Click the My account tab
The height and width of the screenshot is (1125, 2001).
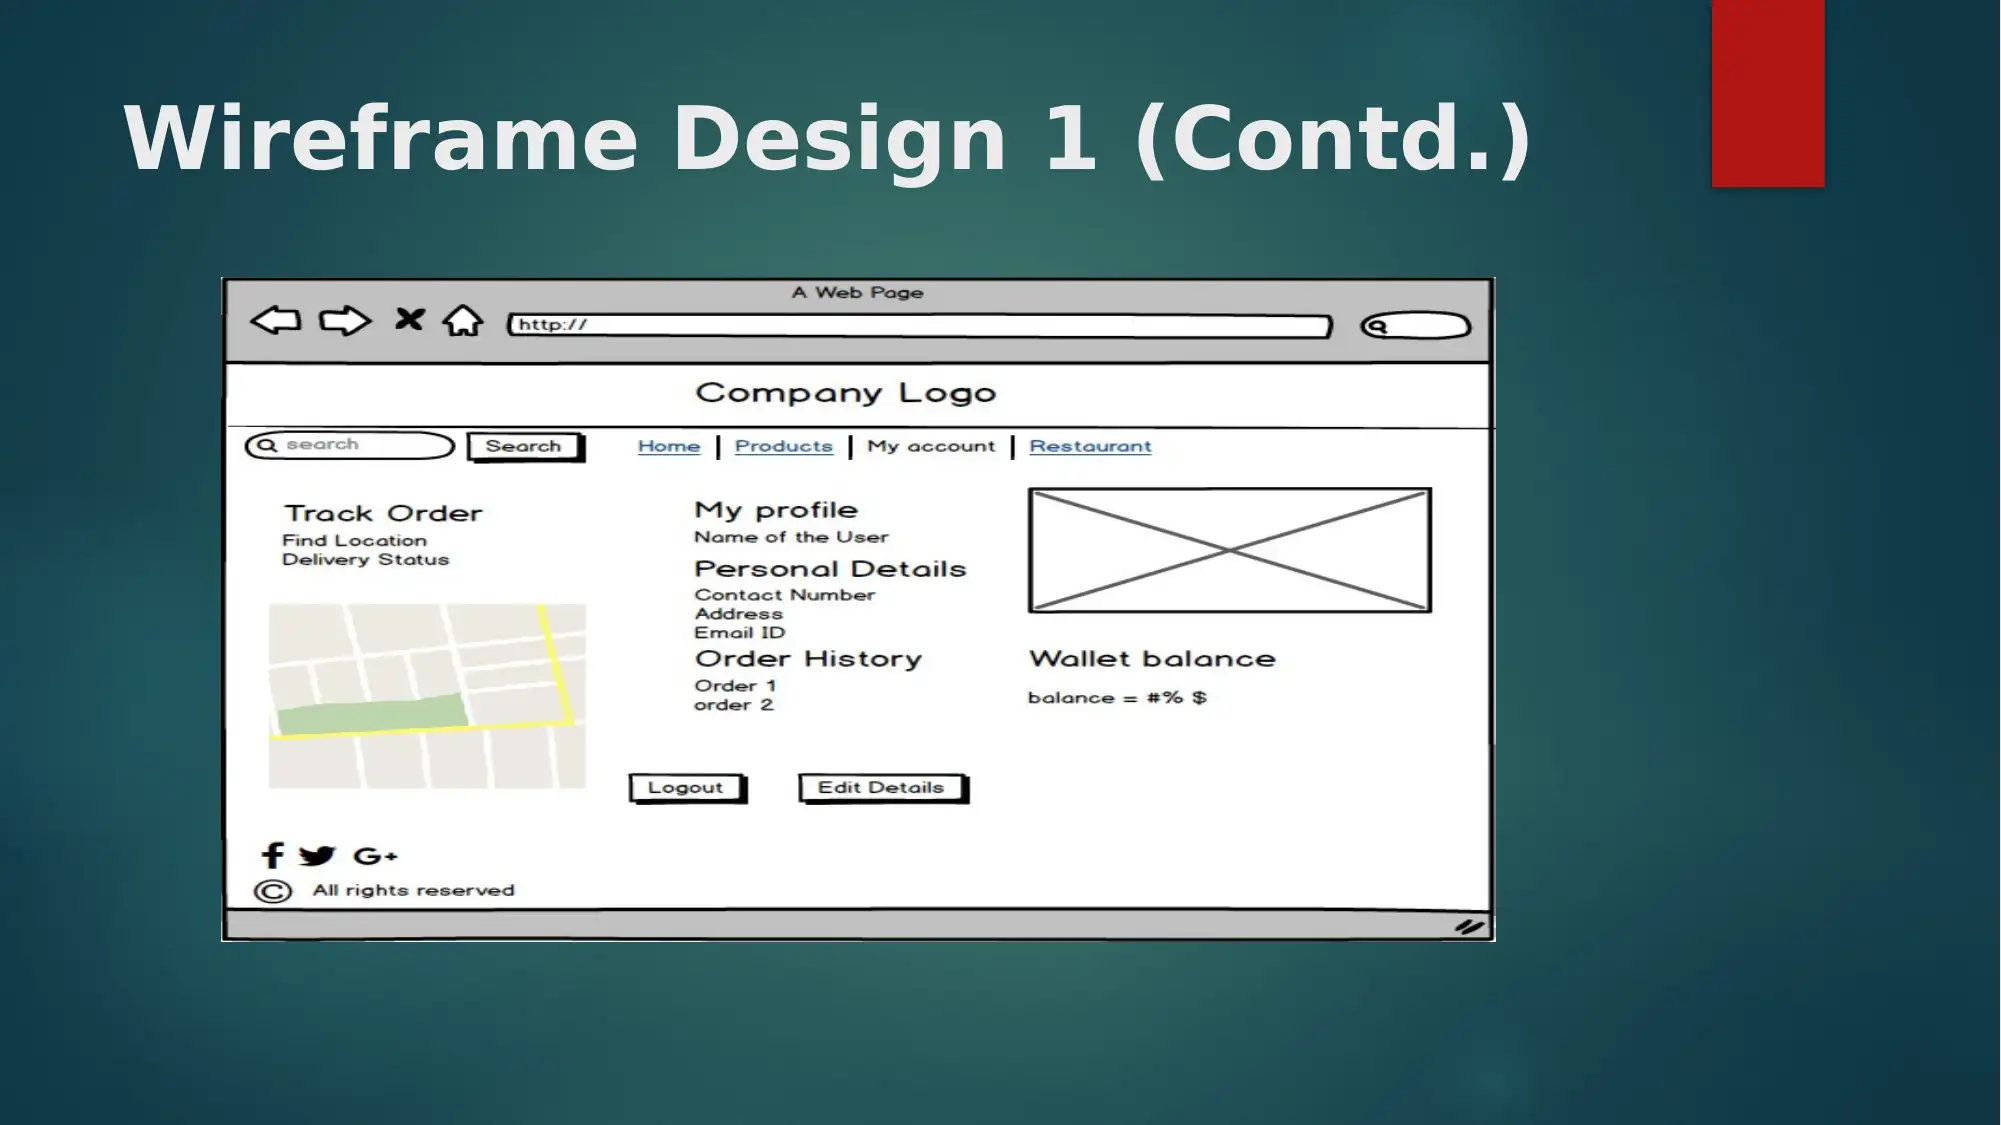coord(930,445)
